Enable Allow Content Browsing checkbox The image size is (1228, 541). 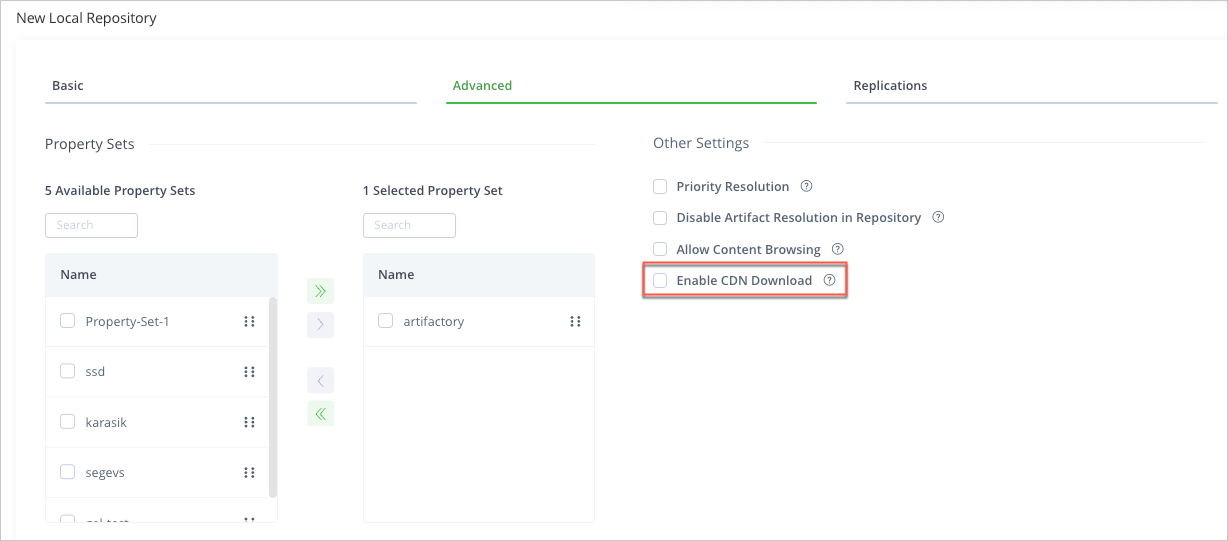pos(660,249)
